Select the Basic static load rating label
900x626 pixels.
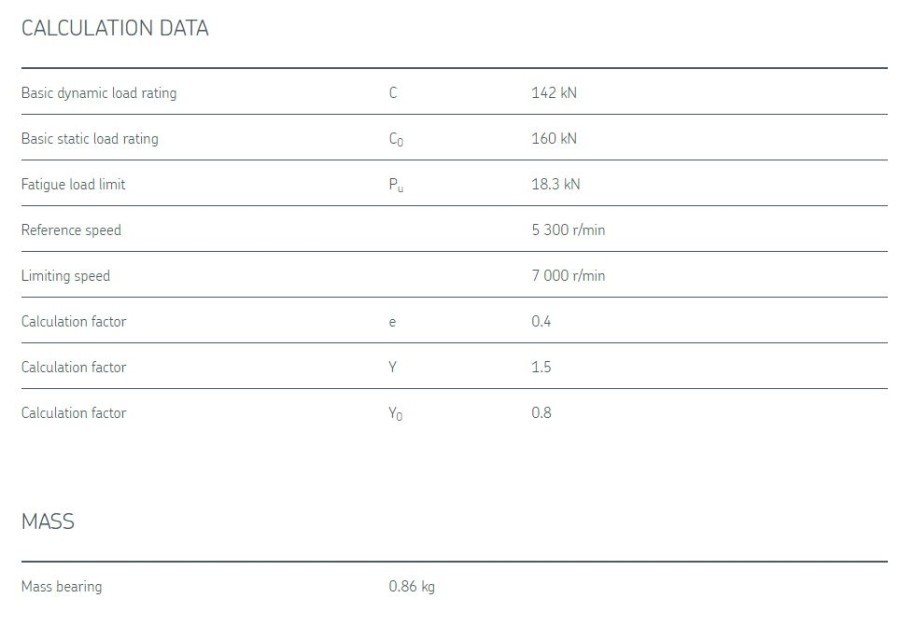tap(90, 139)
